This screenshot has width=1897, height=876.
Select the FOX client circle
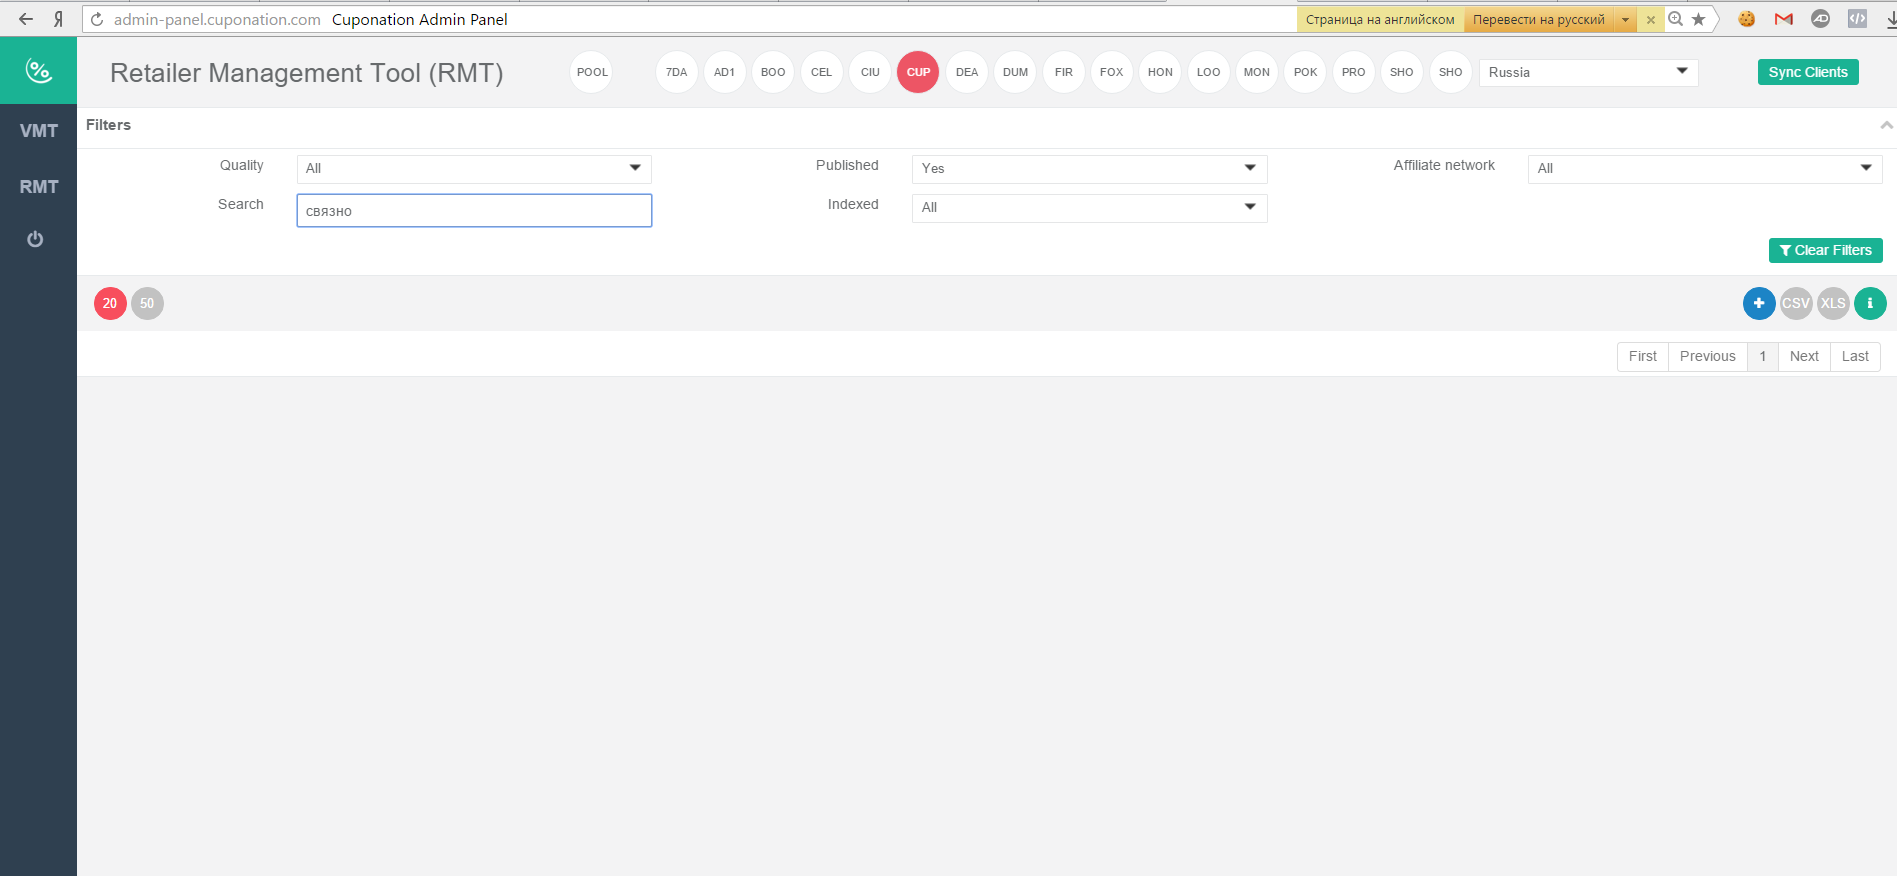[1112, 72]
